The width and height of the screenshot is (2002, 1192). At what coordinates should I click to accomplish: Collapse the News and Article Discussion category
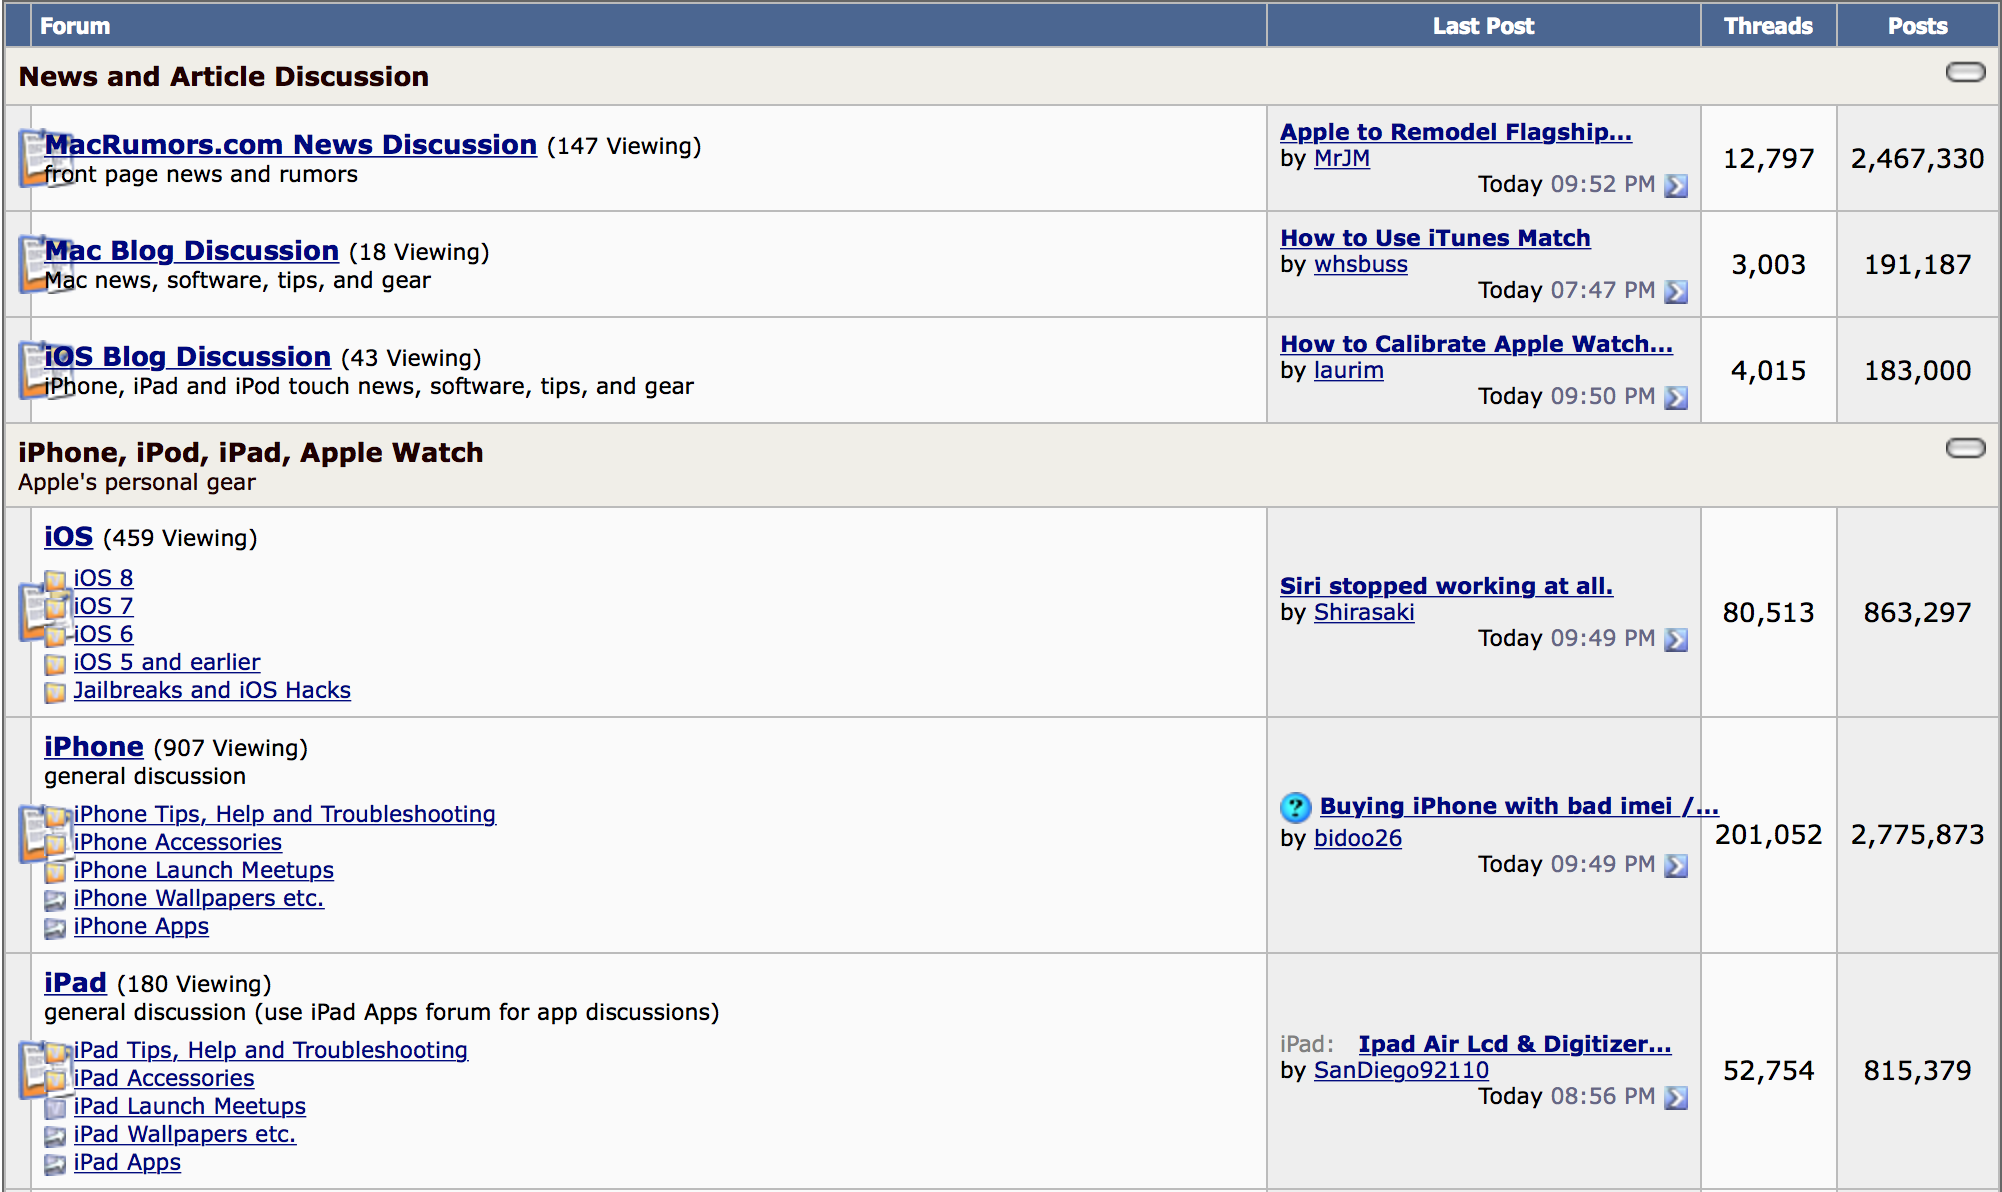point(1965,72)
